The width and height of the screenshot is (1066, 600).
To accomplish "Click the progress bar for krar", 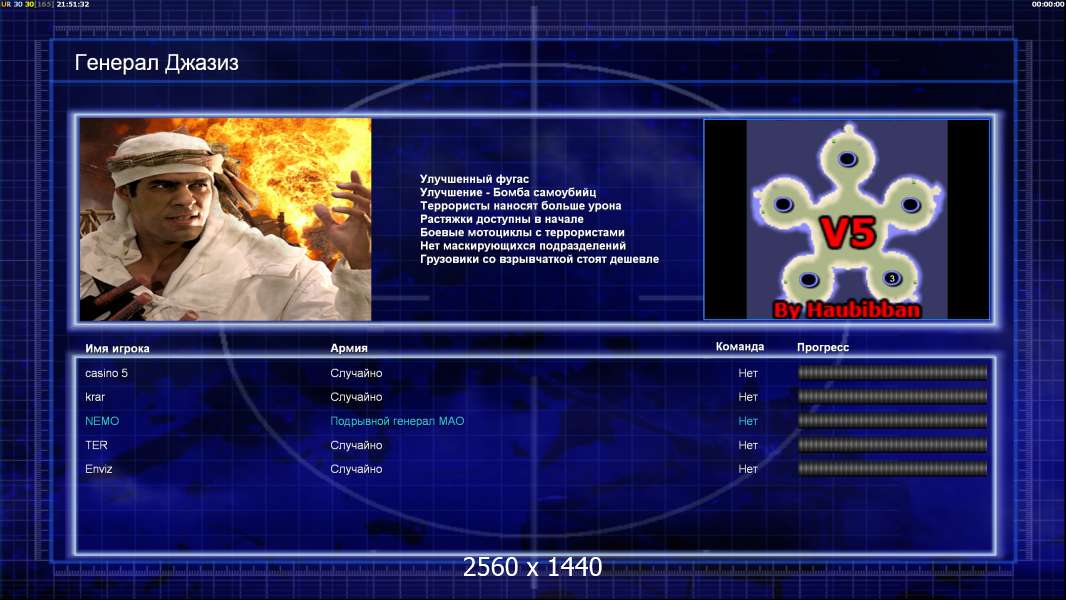I will pyautogui.click(x=893, y=396).
